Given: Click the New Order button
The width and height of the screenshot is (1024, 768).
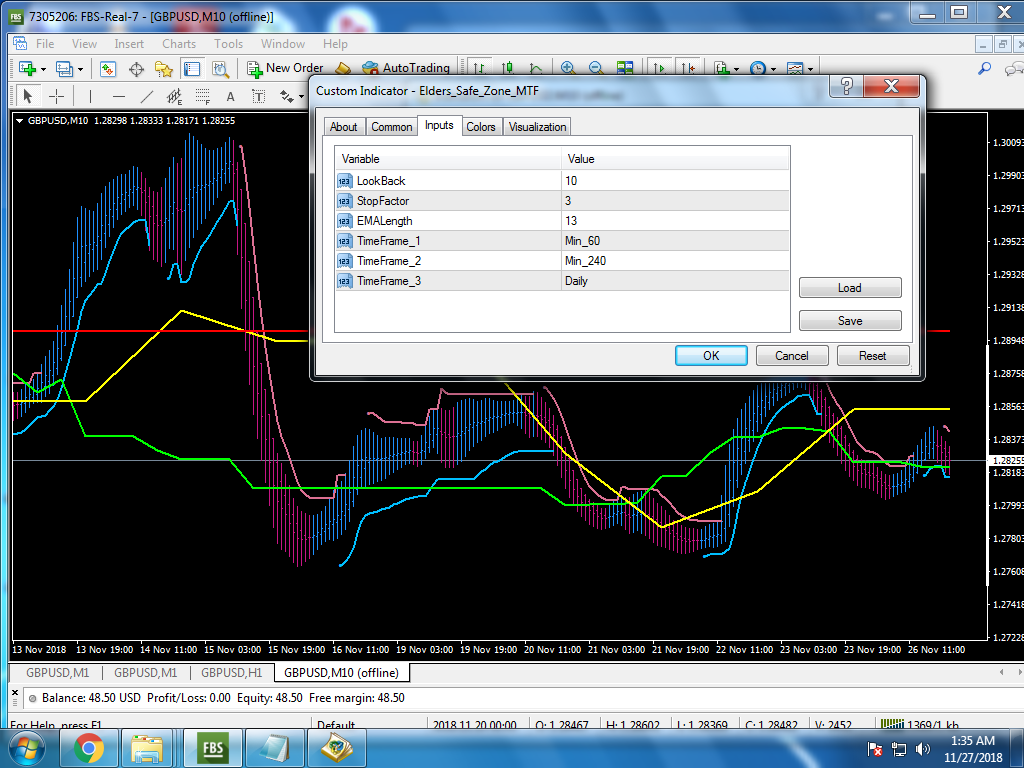Looking at the screenshot, I should (284, 69).
